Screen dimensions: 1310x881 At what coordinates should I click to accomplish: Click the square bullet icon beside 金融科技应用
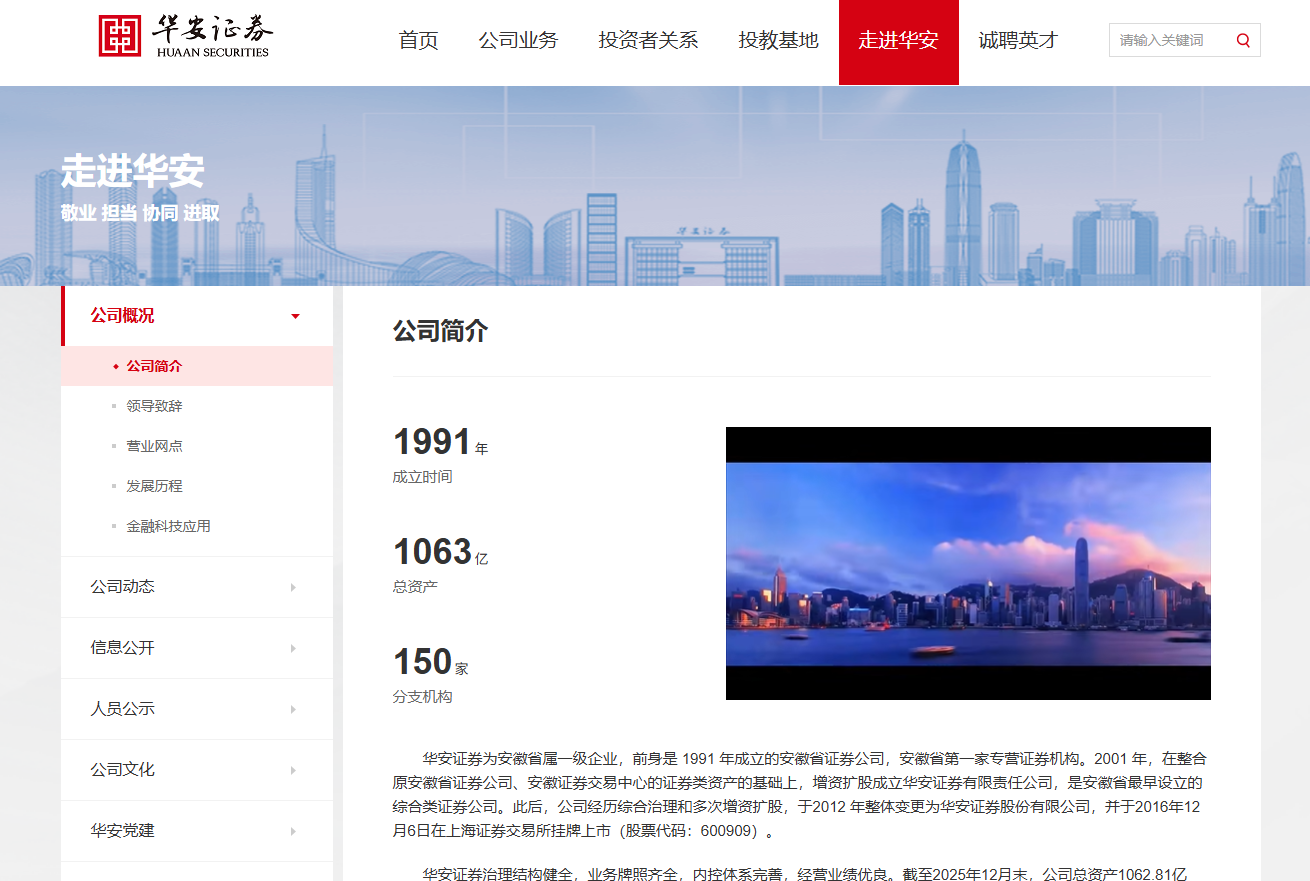(113, 526)
